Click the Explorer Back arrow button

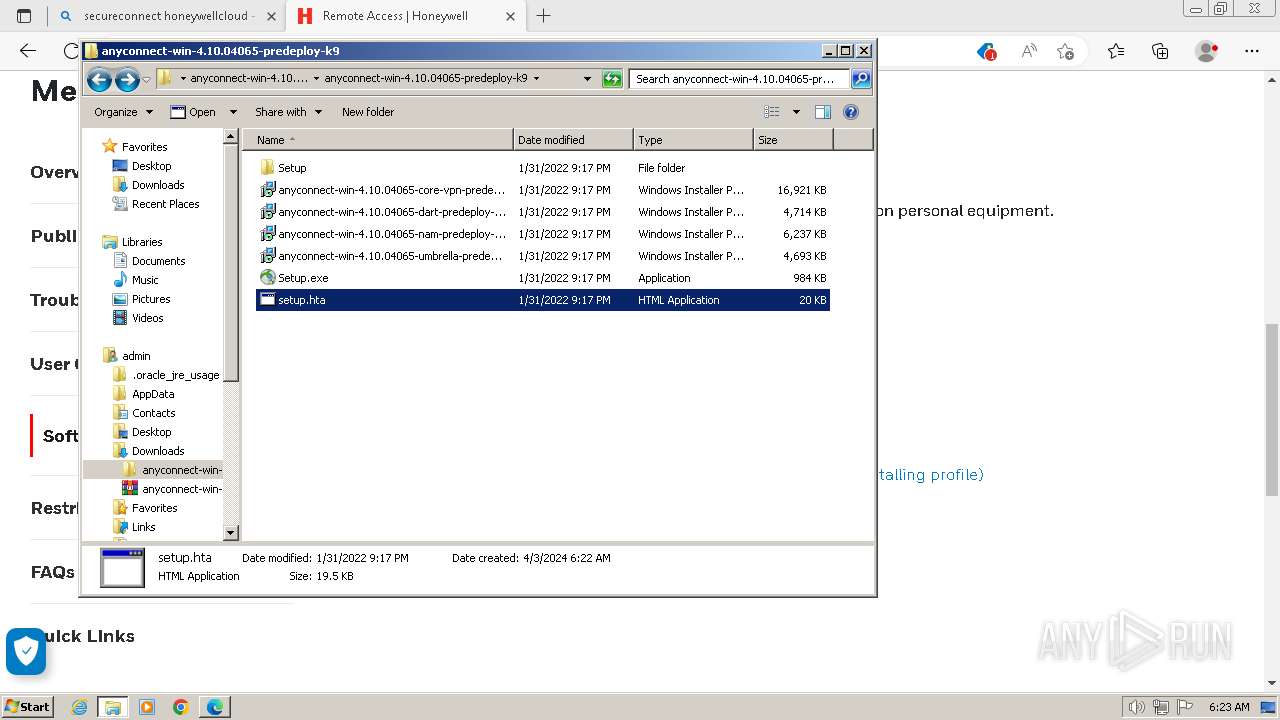[x=99, y=79]
